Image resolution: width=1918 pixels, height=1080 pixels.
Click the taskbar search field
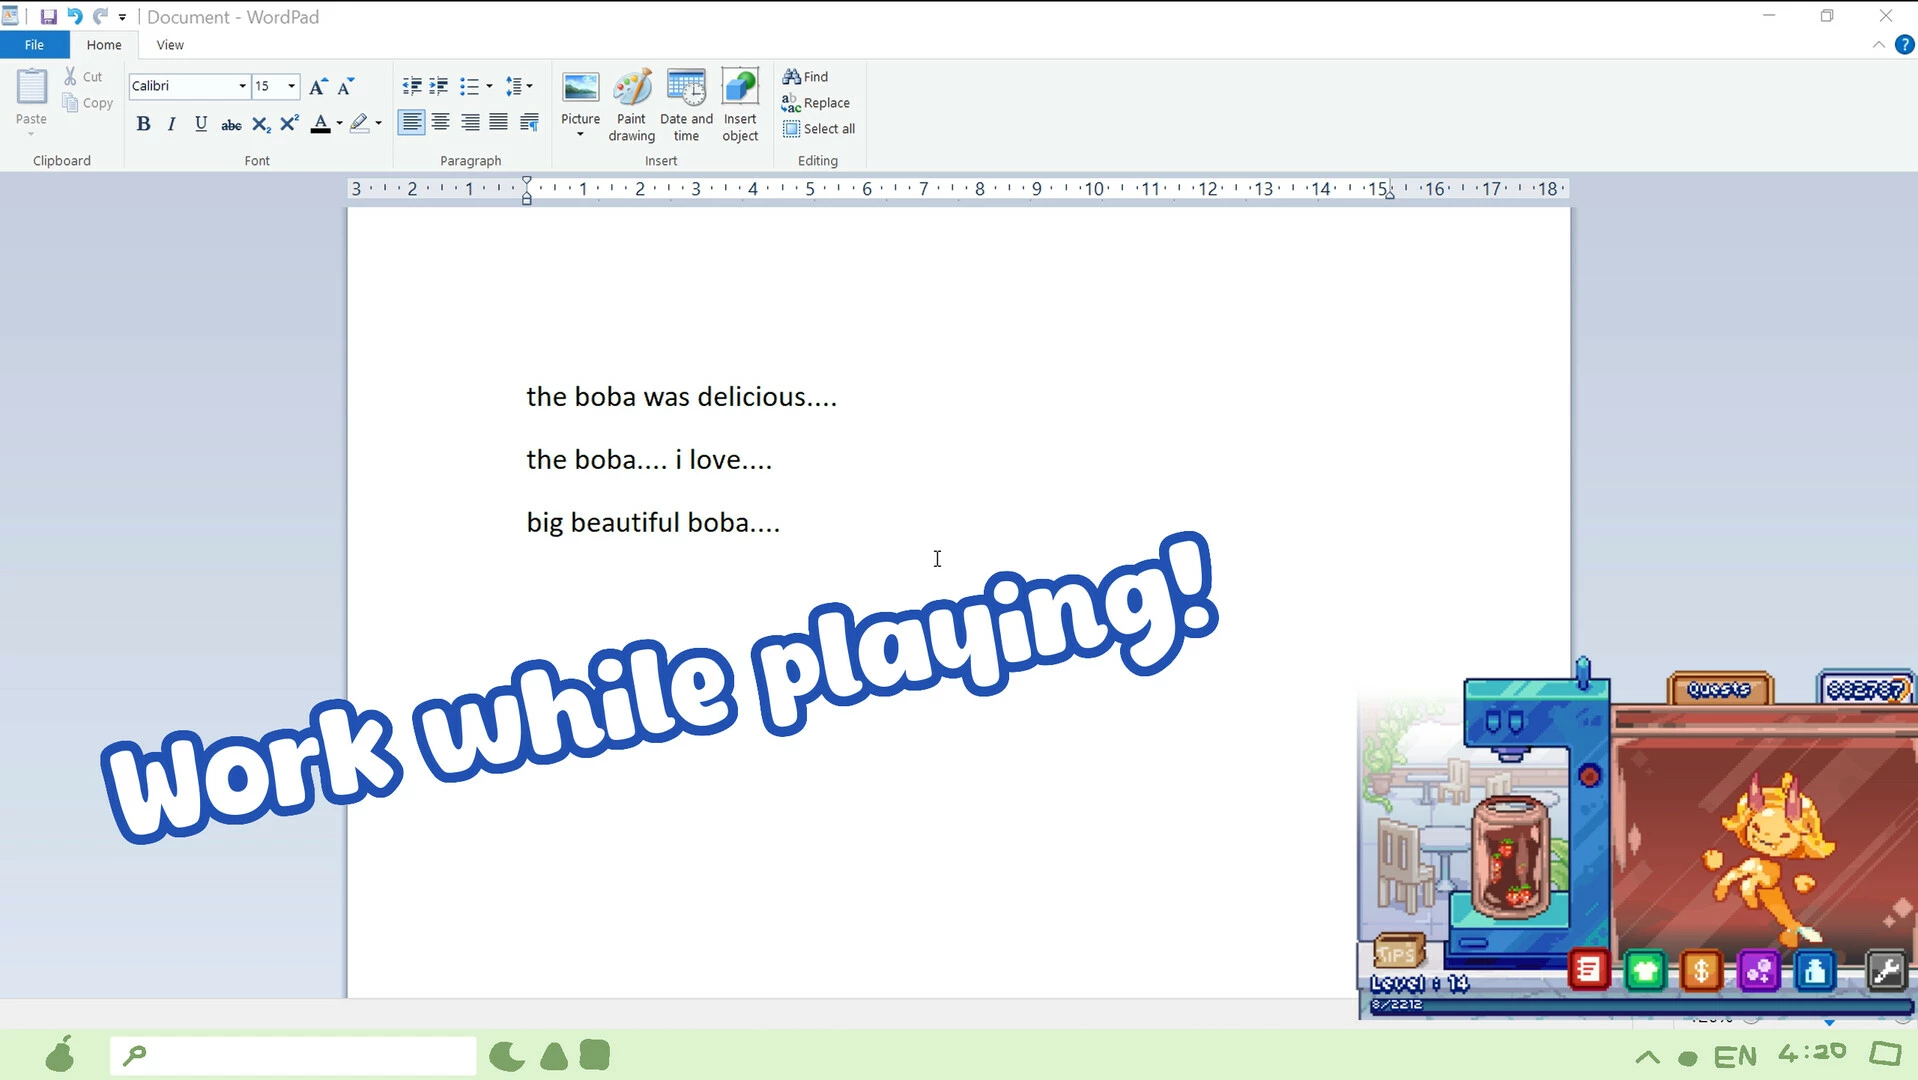coord(293,1055)
